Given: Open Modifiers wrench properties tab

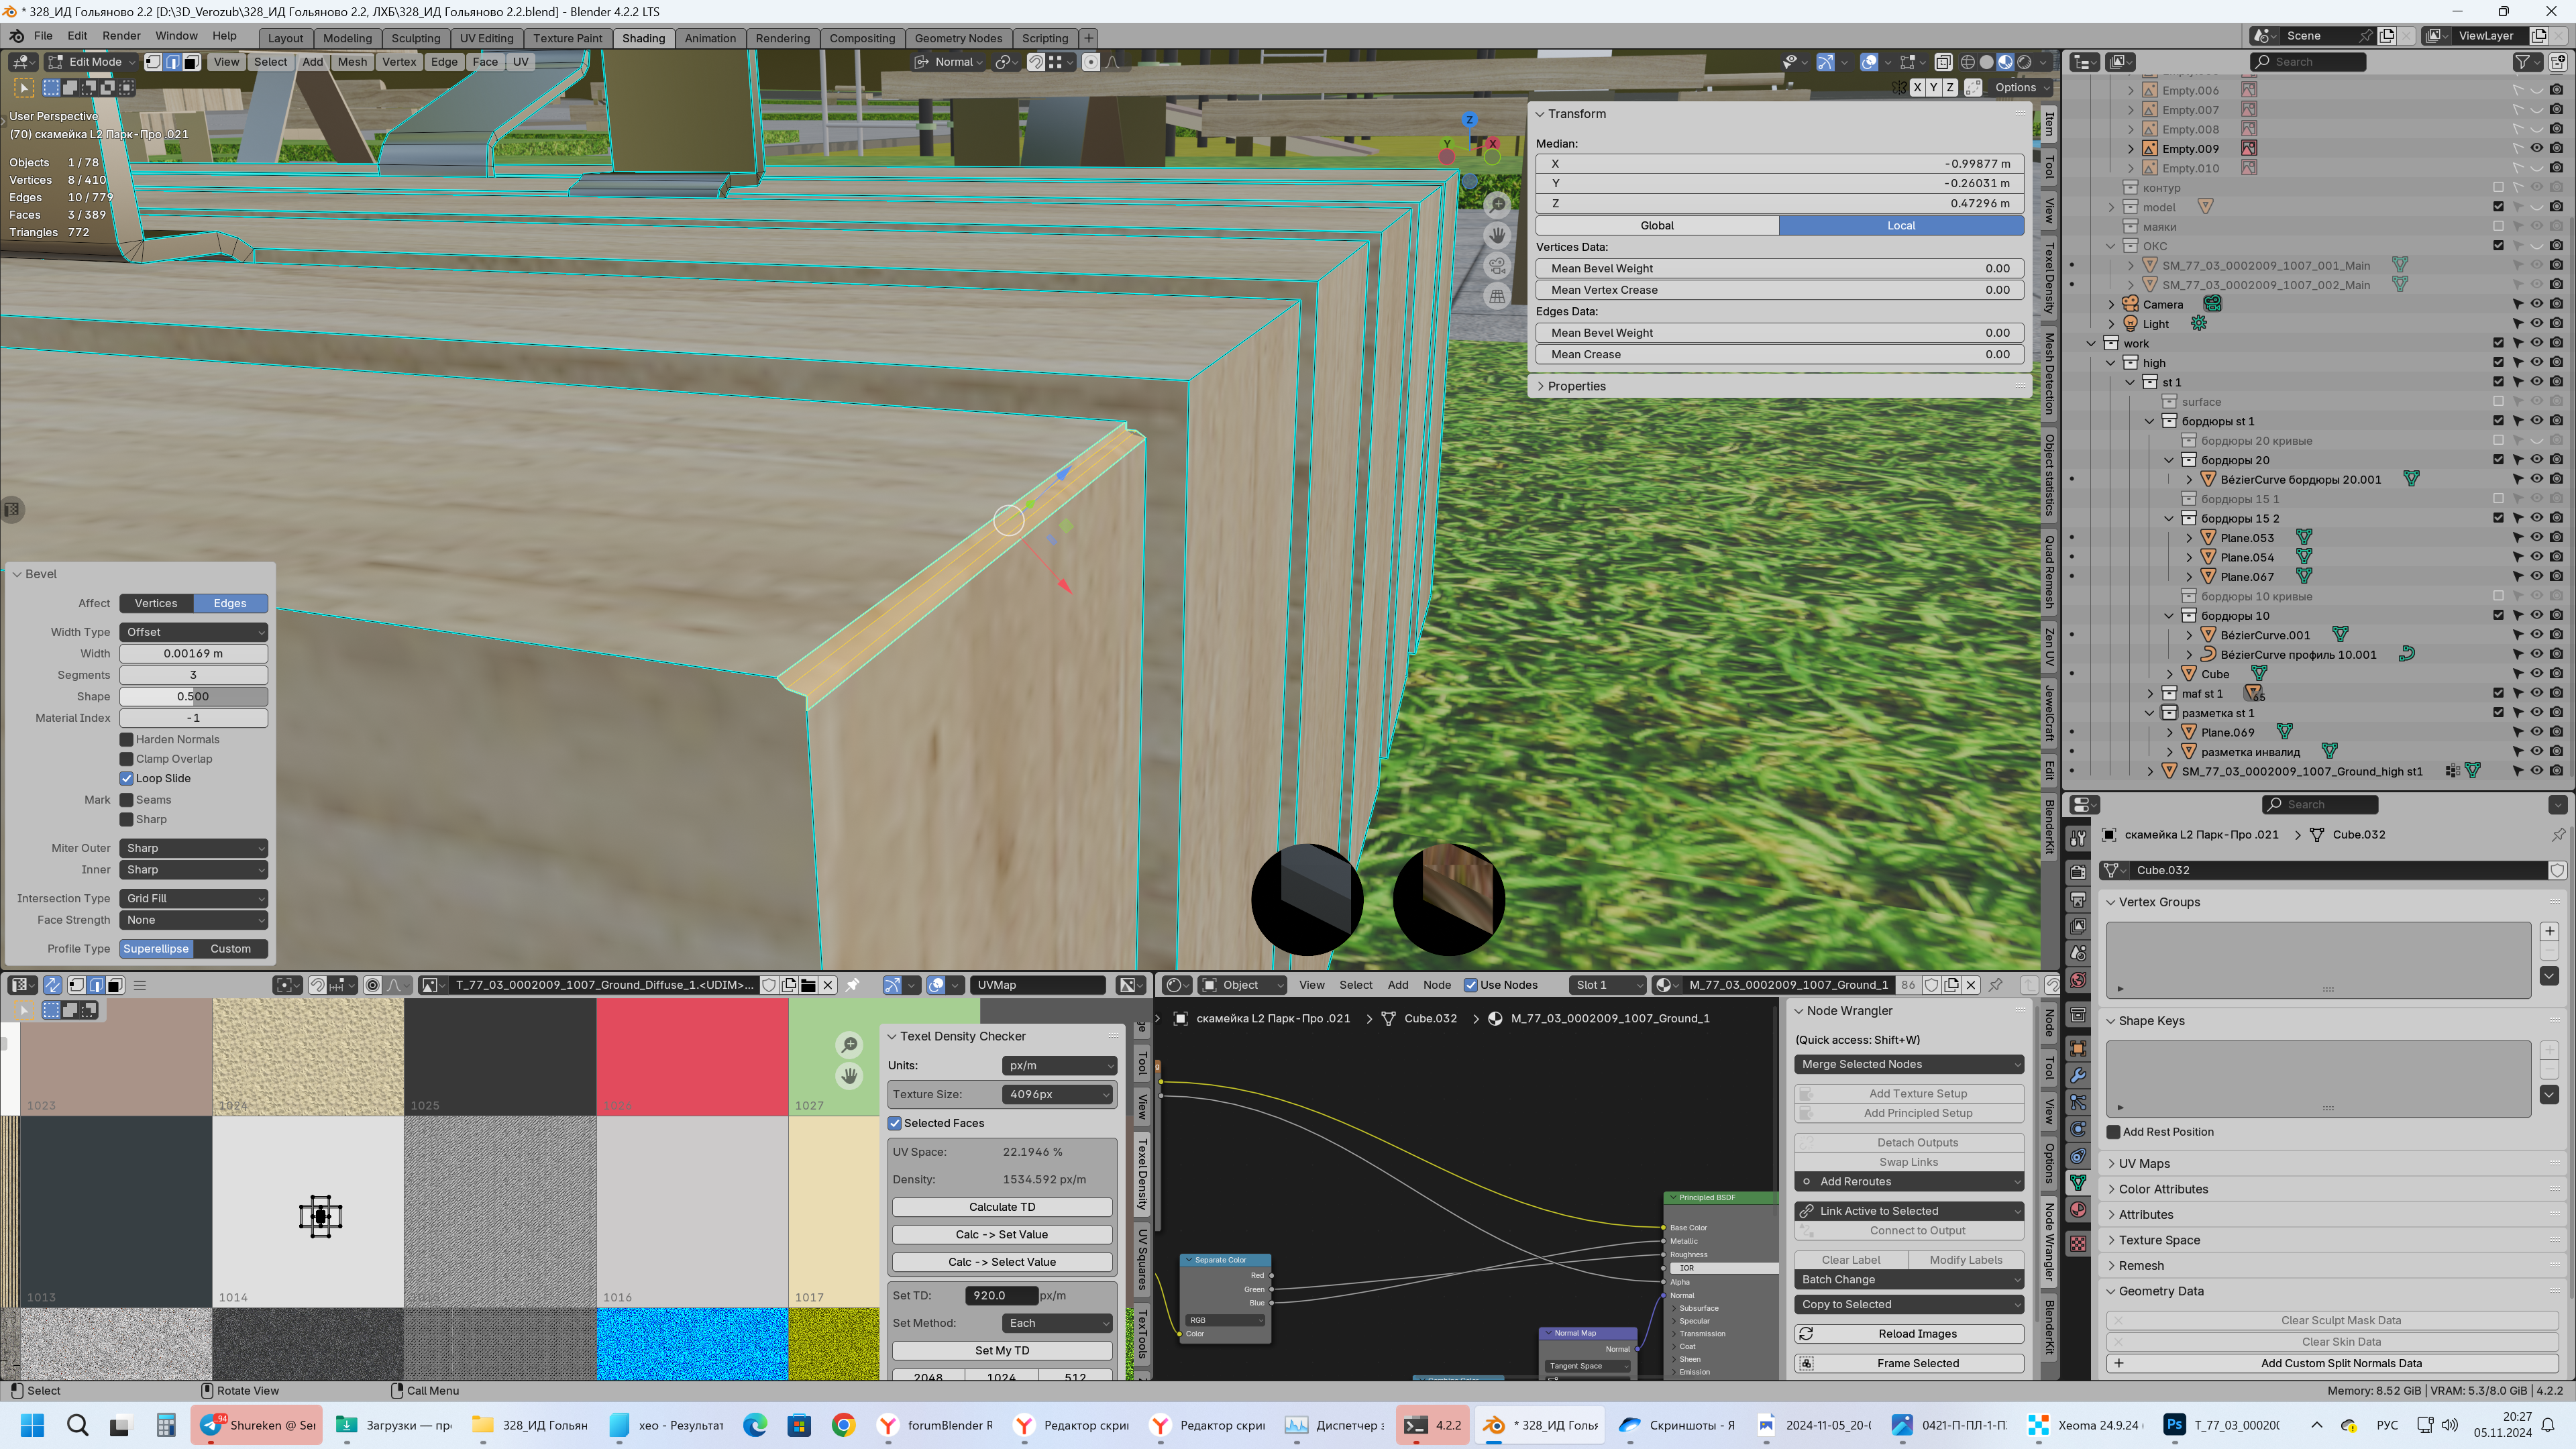Looking at the screenshot, I should coord(2078,1076).
